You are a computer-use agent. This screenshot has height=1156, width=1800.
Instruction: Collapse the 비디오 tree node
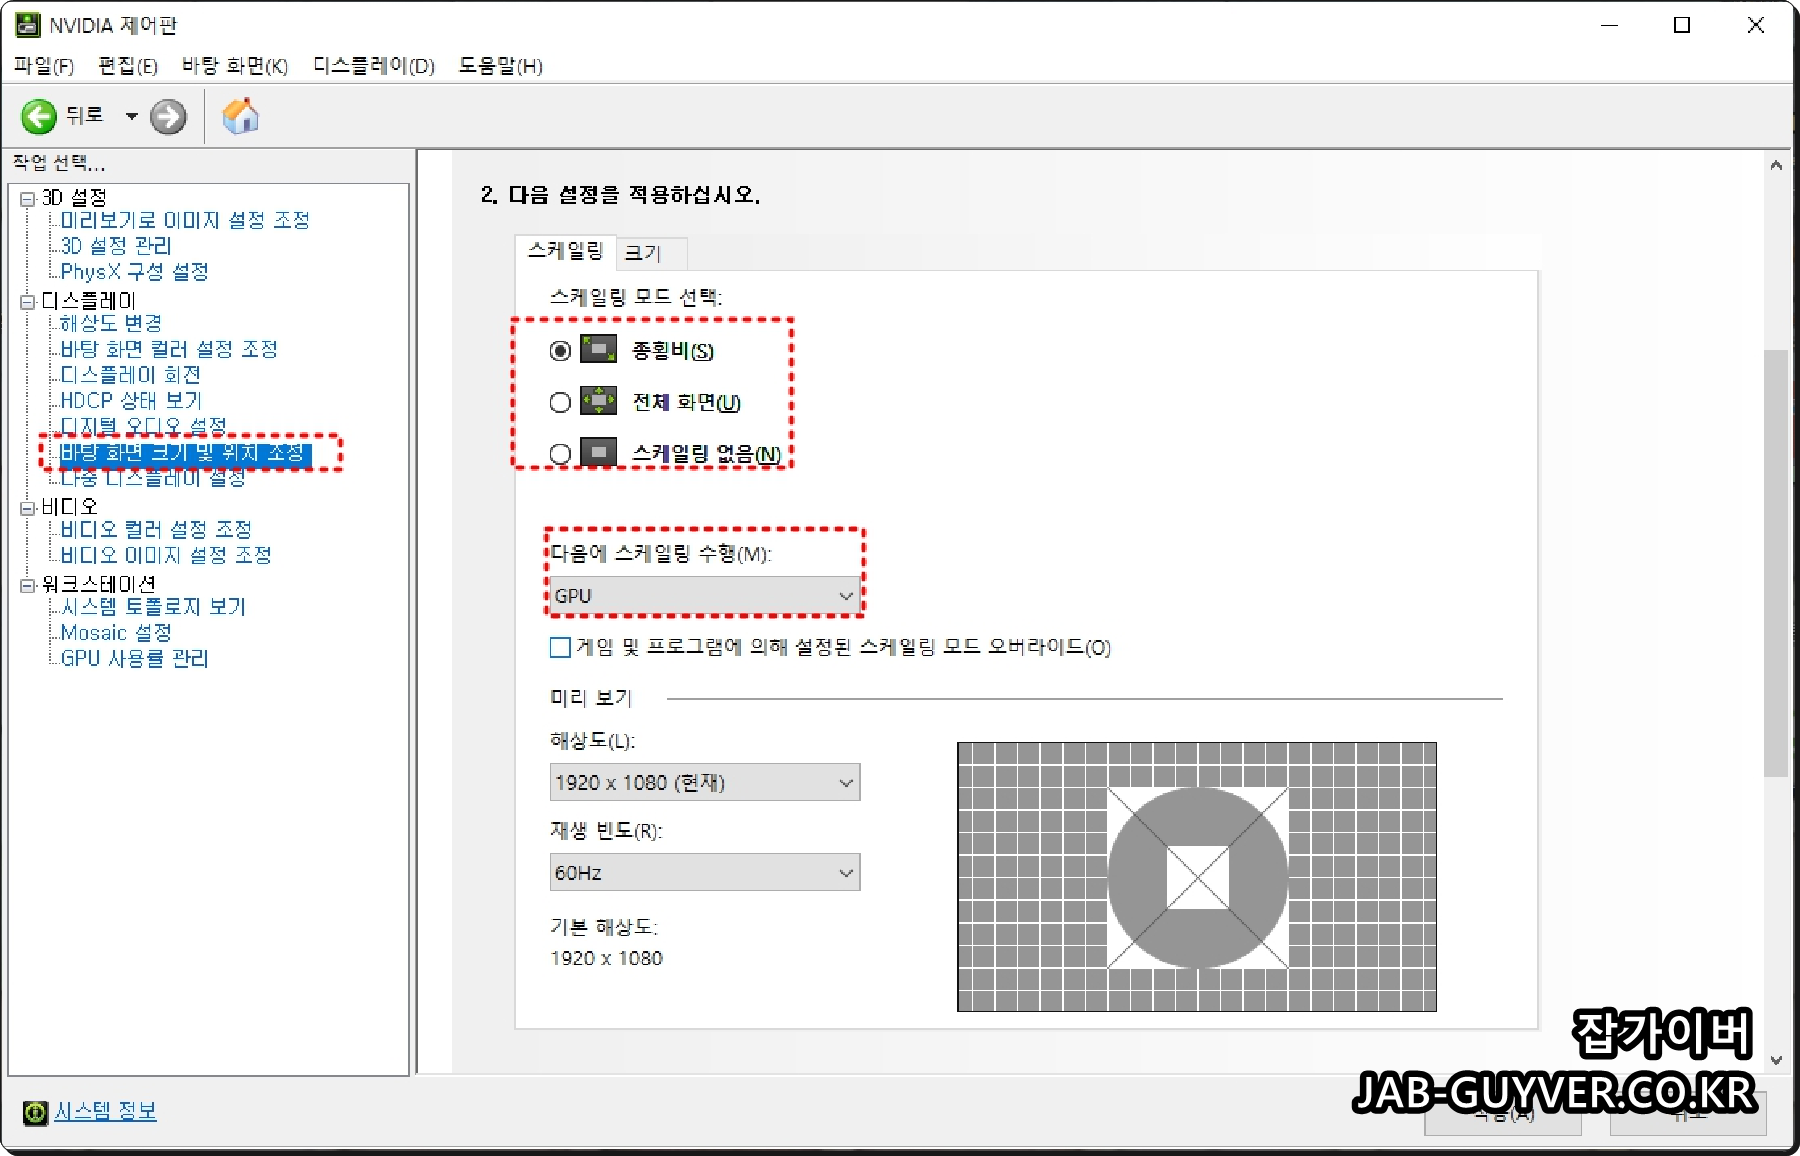tap(27, 507)
